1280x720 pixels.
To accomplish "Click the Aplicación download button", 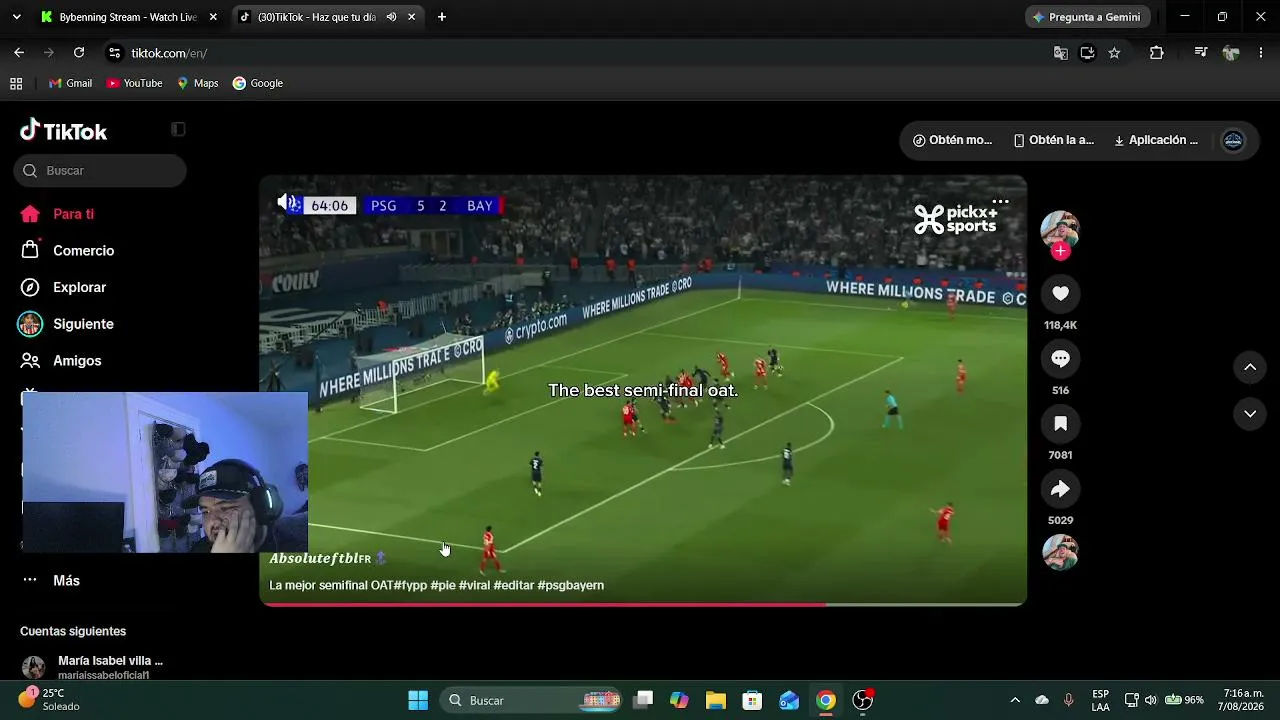I will coord(1155,140).
